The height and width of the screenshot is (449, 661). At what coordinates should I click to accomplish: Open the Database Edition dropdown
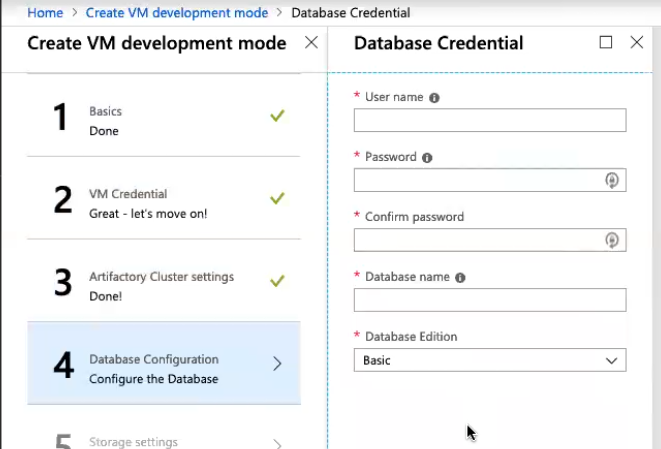click(x=489, y=360)
